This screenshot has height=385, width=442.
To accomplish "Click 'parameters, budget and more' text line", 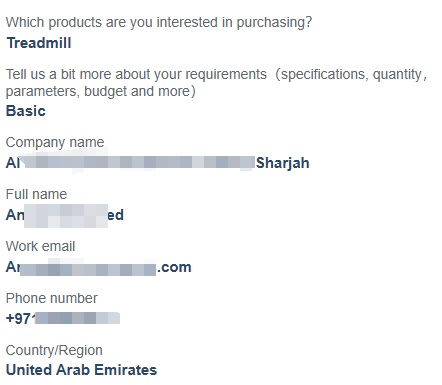I will [101, 91].
